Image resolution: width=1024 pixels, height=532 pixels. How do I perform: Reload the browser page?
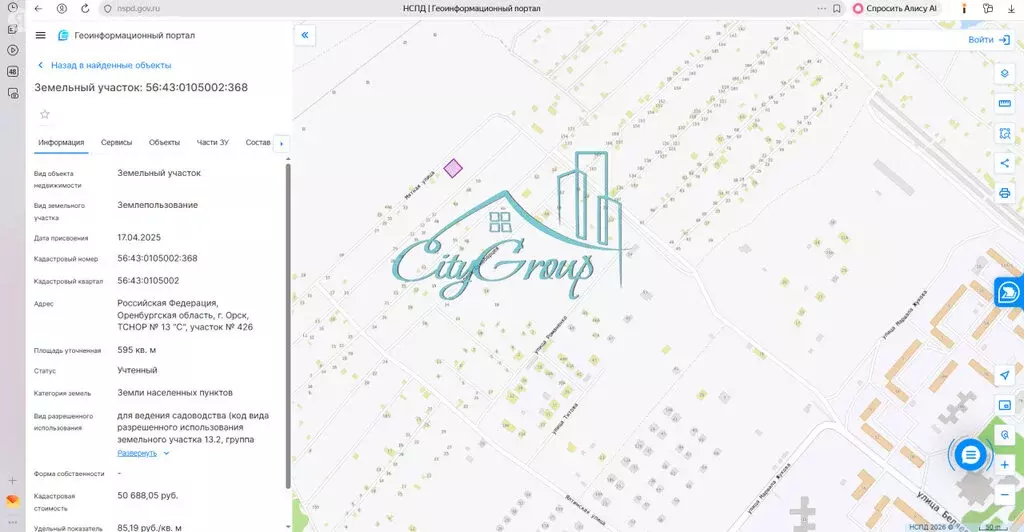click(x=85, y=8)
